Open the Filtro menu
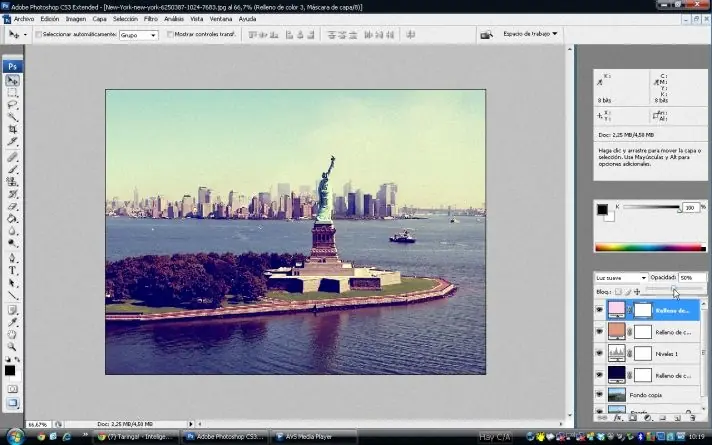This screenshot has height=445, width=712. point(150,19)
